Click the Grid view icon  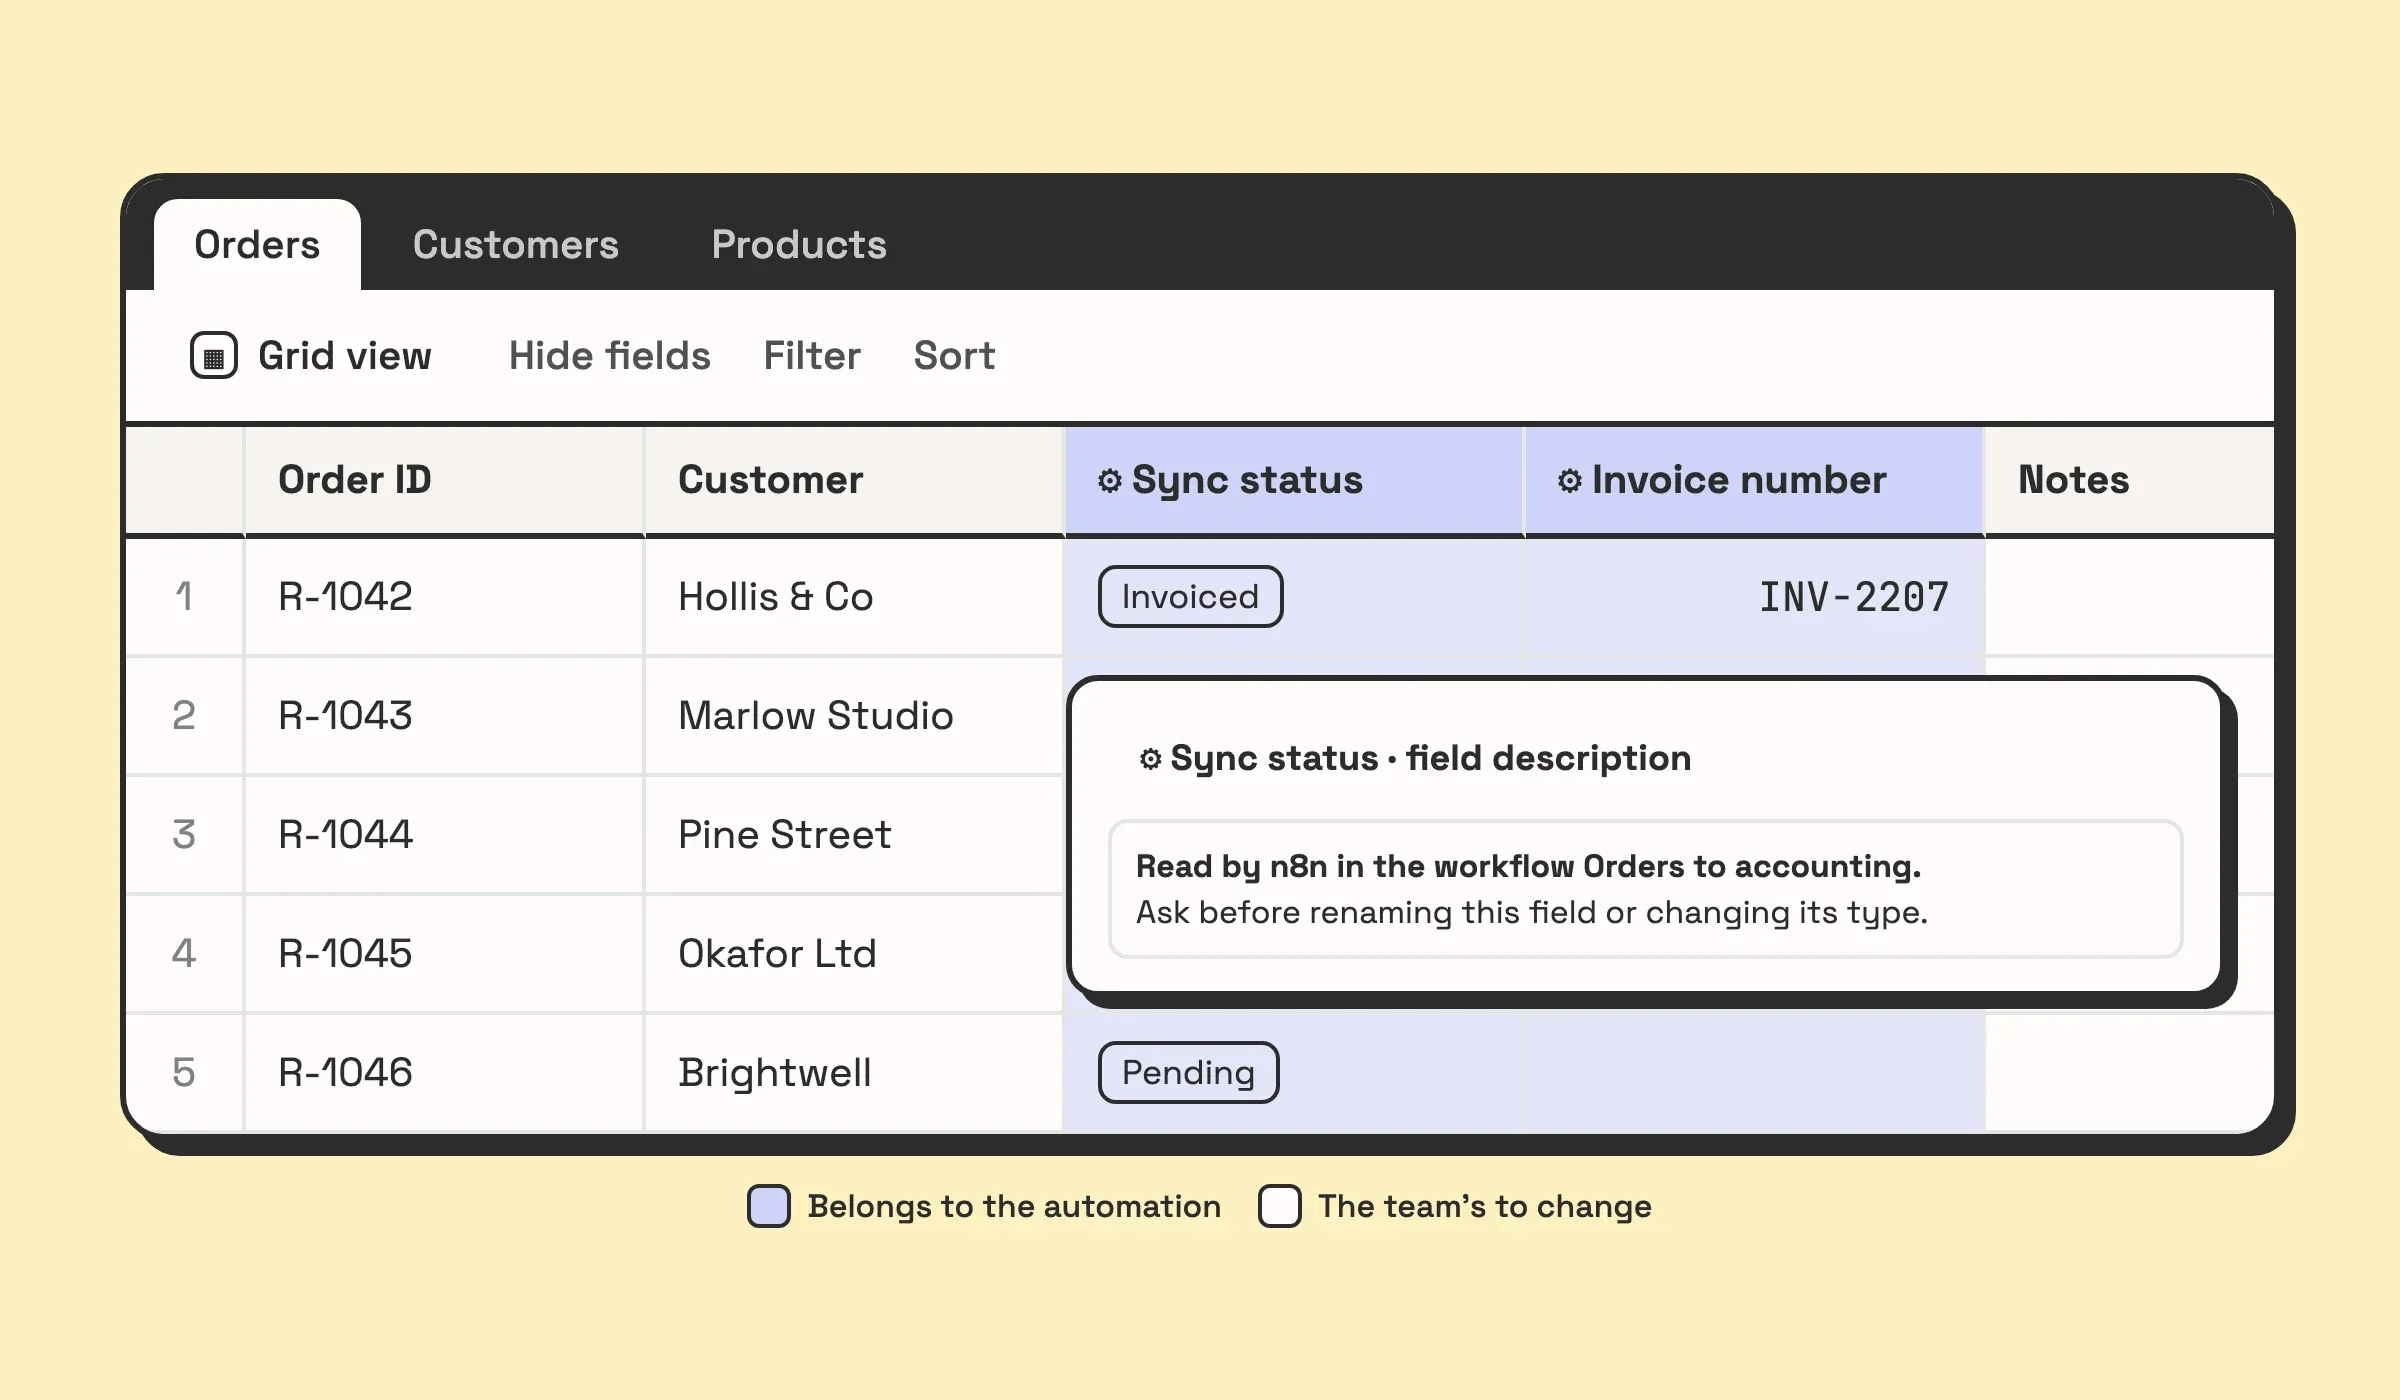click(x=213, y=356)
